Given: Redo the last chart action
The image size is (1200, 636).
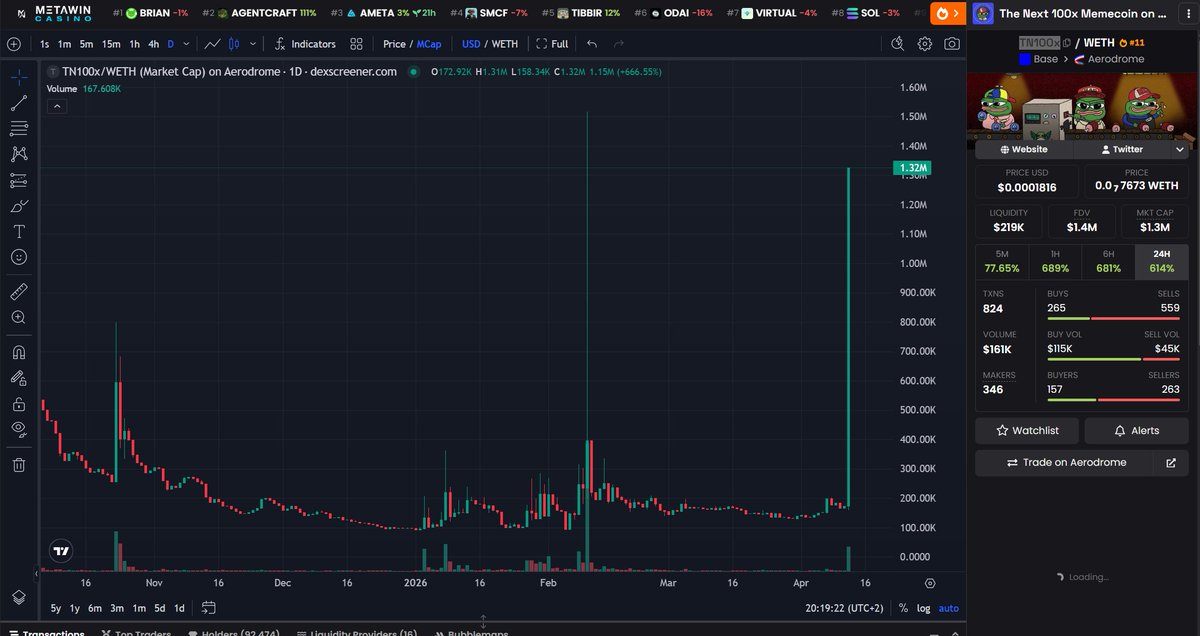Looking at the screenshot, I should 618,44.
